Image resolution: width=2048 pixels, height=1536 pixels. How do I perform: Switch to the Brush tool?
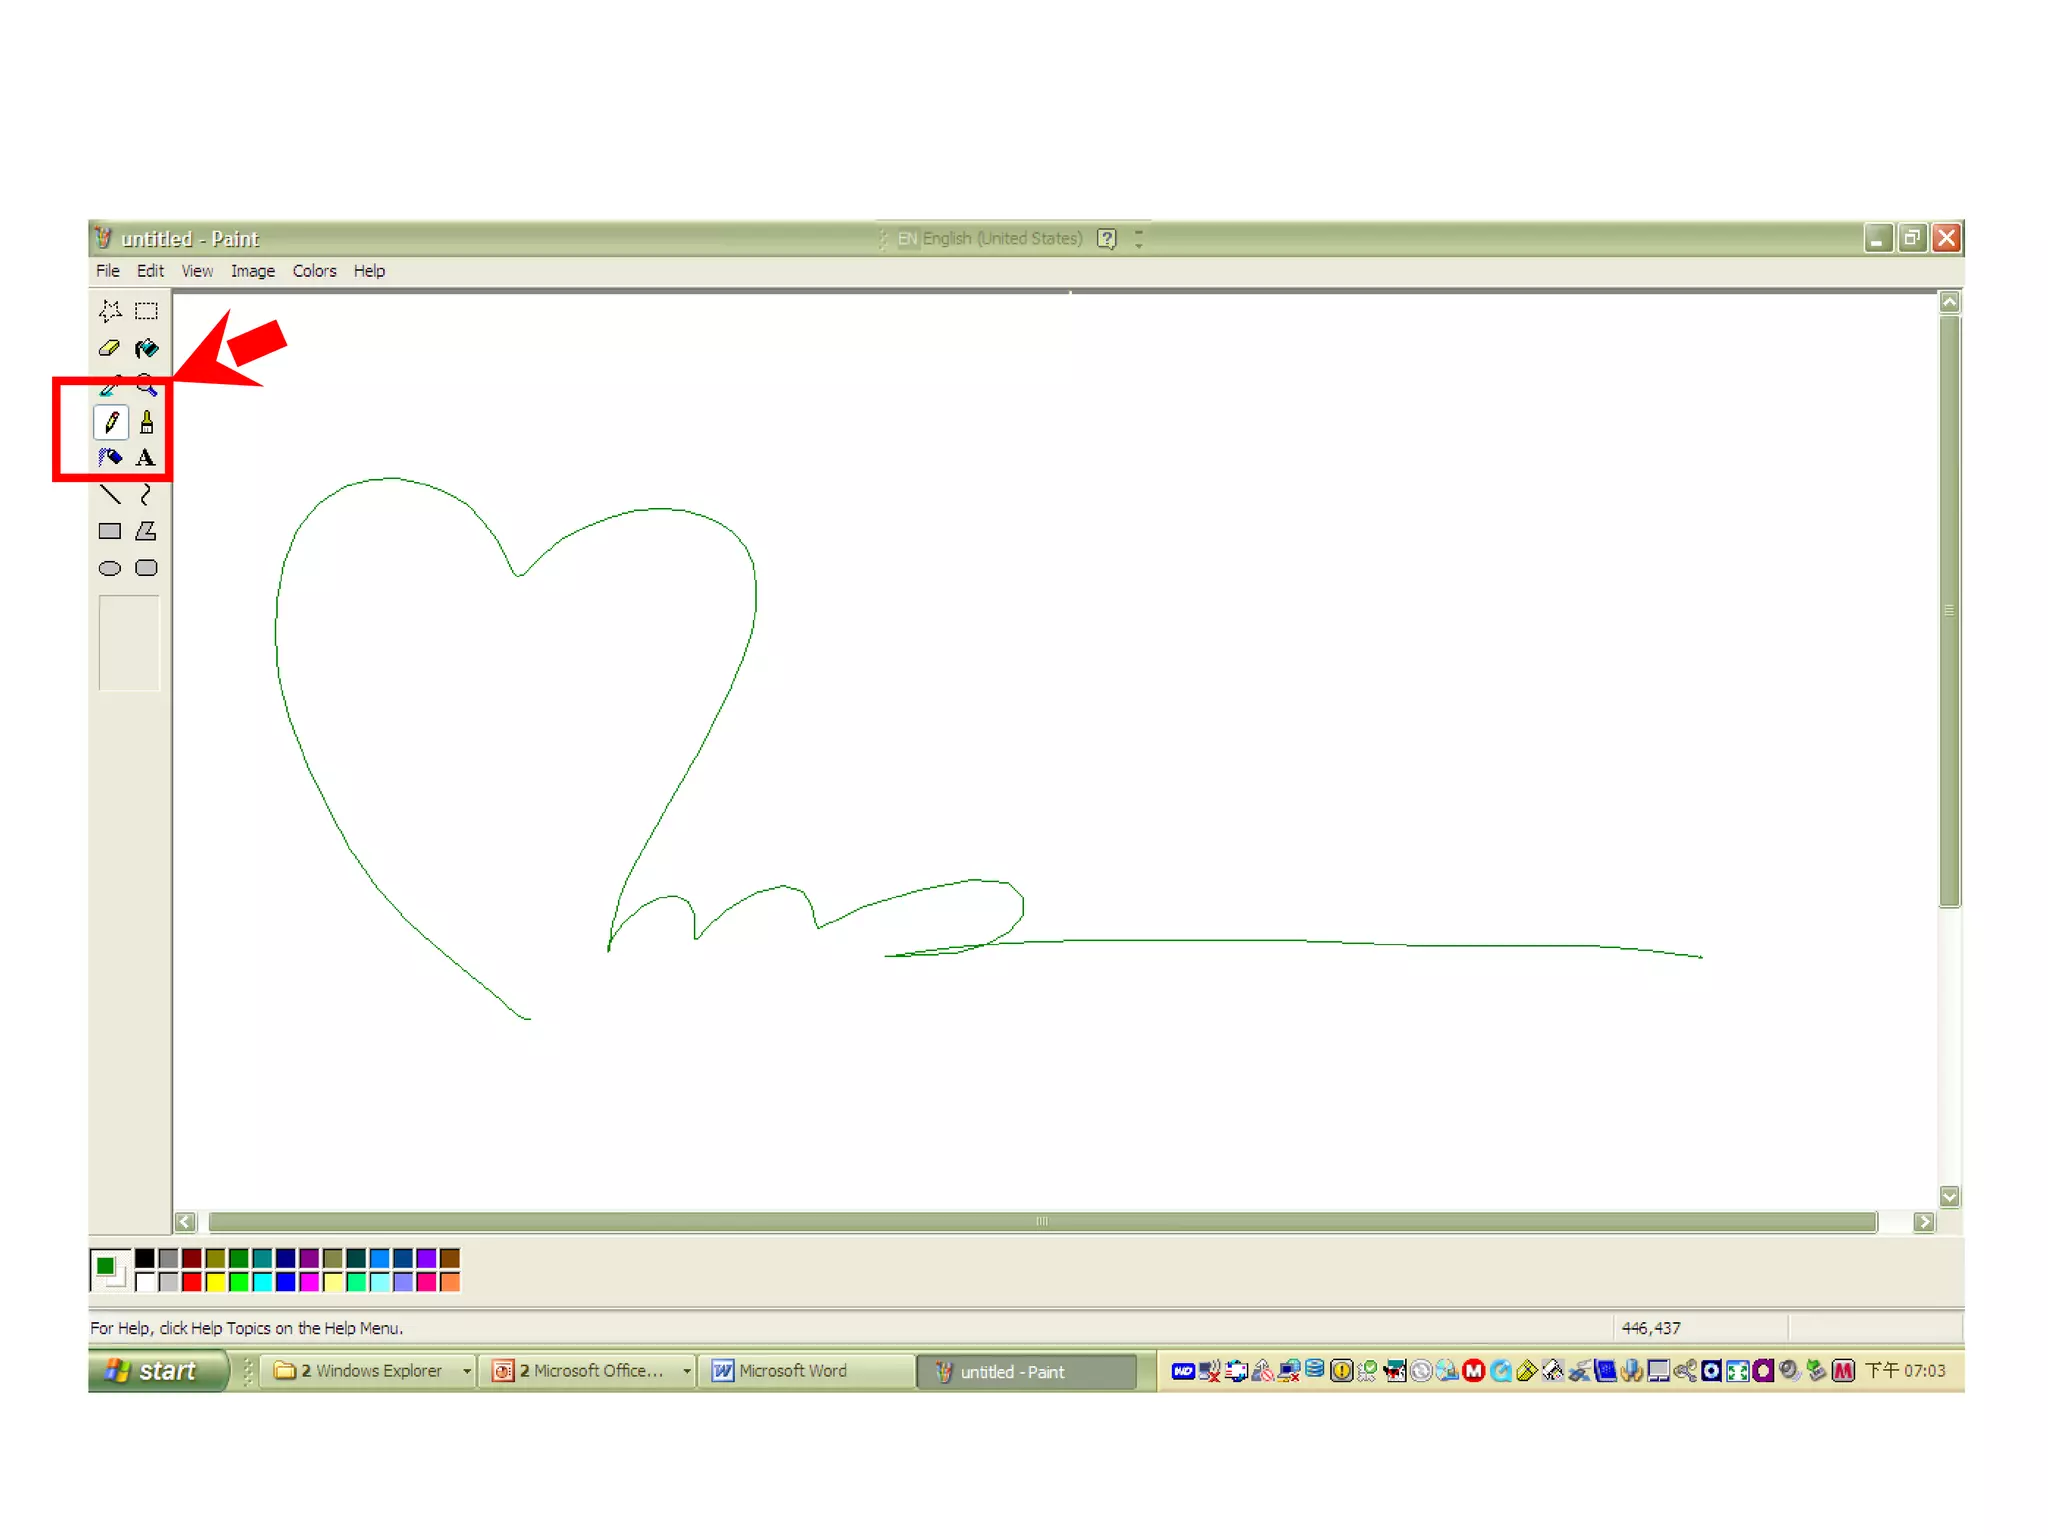pyautogui.click(x=146, y=423)
